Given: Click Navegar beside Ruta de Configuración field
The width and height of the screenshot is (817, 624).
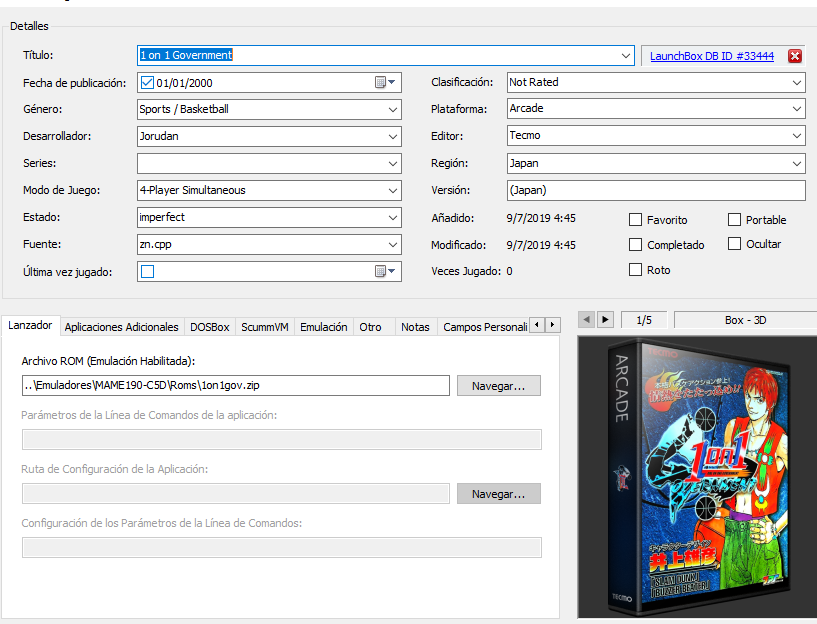Looking at the screenshot, I should coord(499,494).
